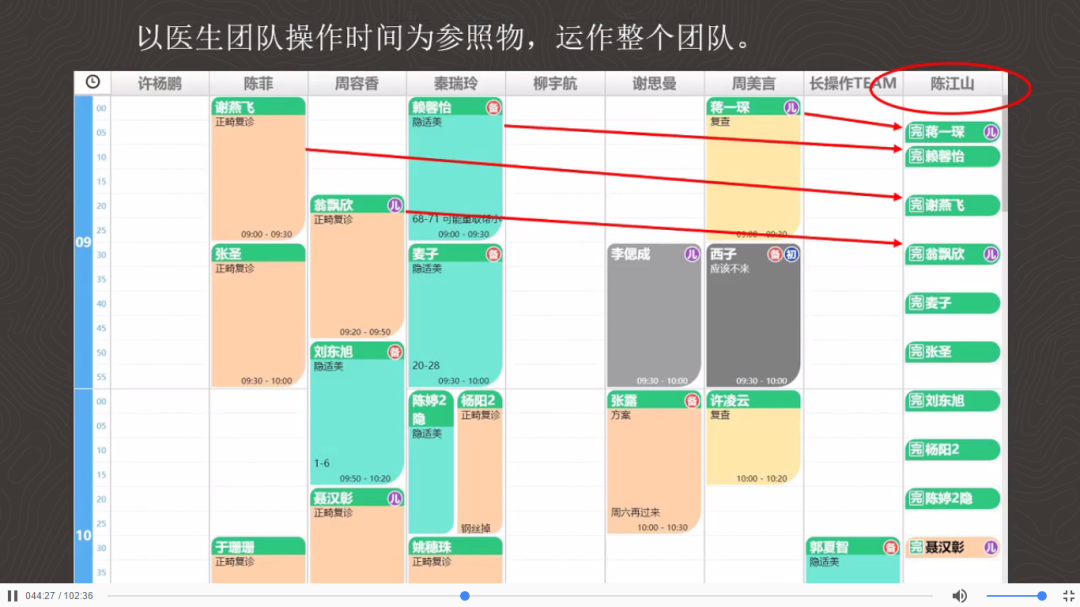
Task: Select 完 刘东旭 entry under 陈江山
Action: 952,401
